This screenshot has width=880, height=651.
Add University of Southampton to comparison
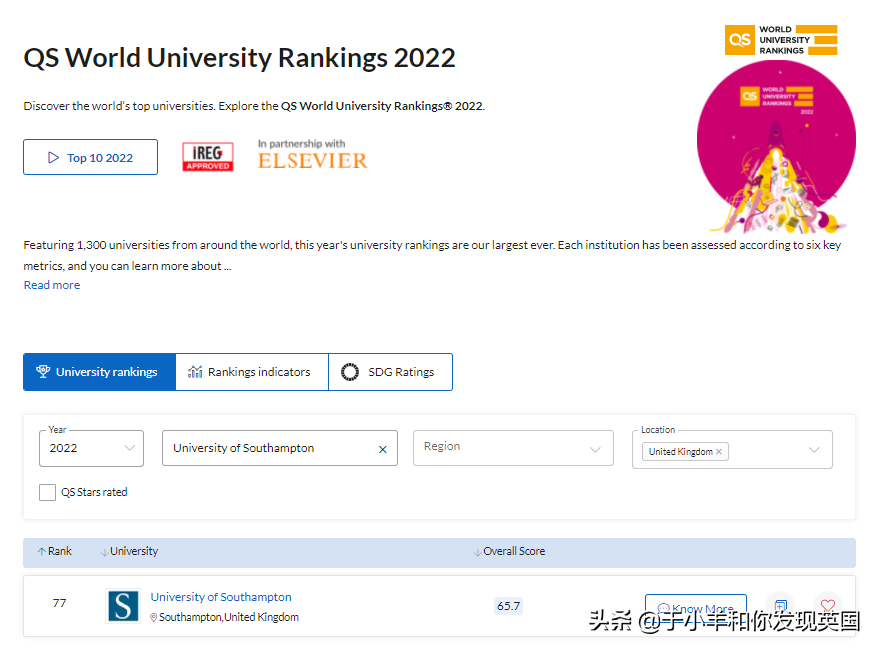pos(780,604)
